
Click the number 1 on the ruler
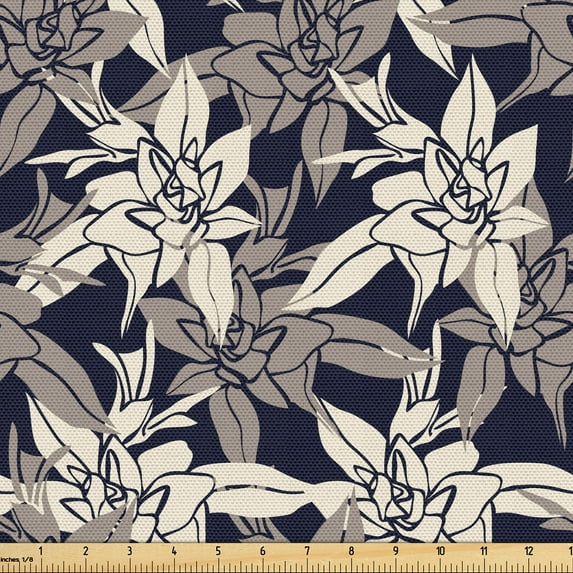click(41, 551)
